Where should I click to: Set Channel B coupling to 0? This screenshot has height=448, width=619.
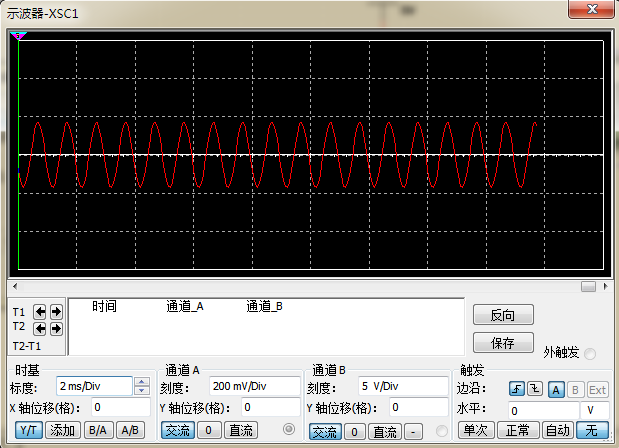pos(354,432)
